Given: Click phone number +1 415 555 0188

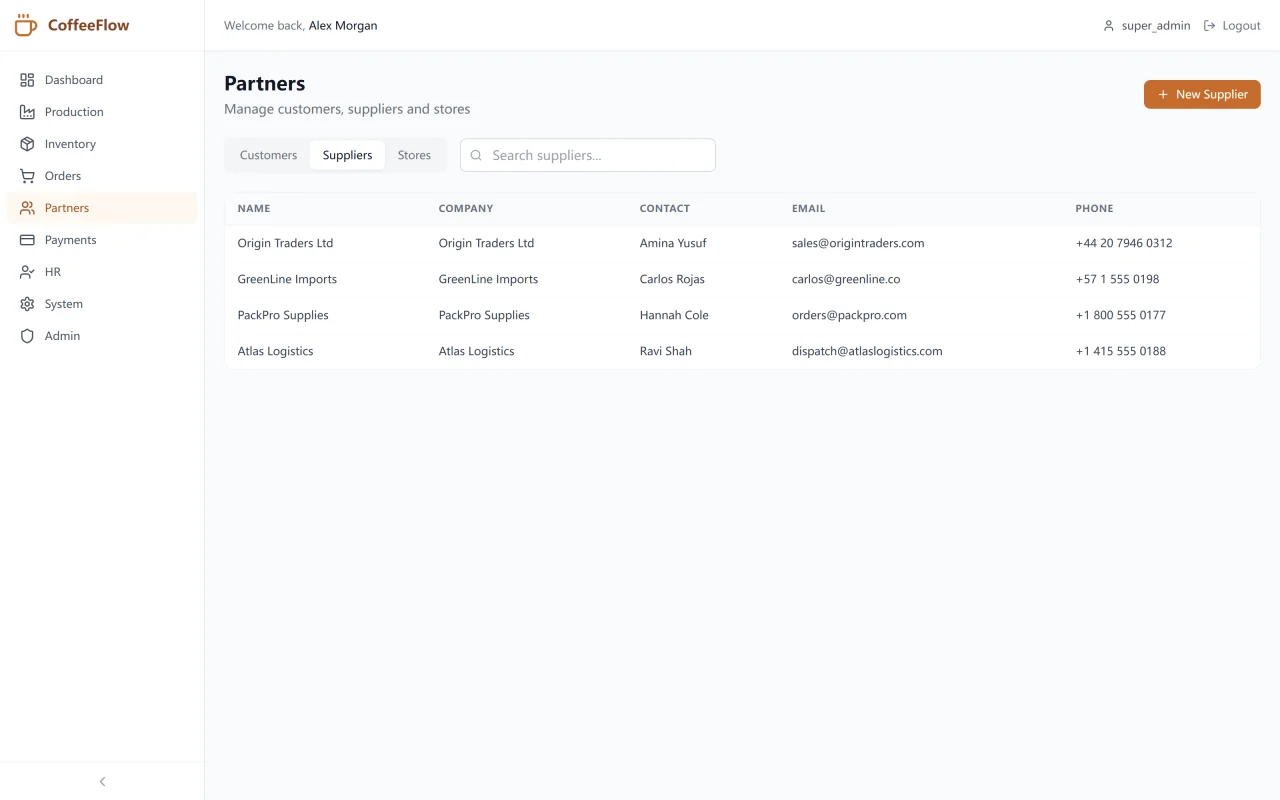Looking at the screenshot, I should (1121, 351).
